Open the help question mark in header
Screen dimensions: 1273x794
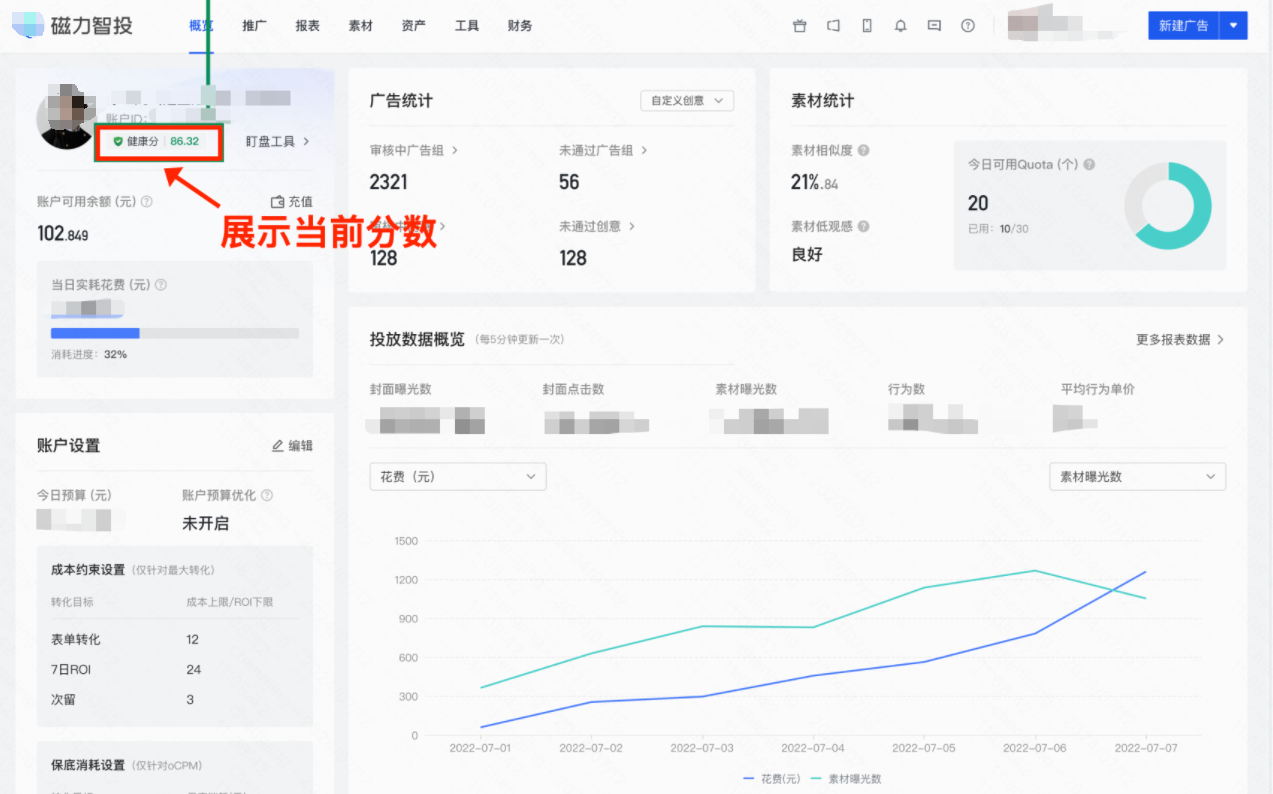coord(968,26)
